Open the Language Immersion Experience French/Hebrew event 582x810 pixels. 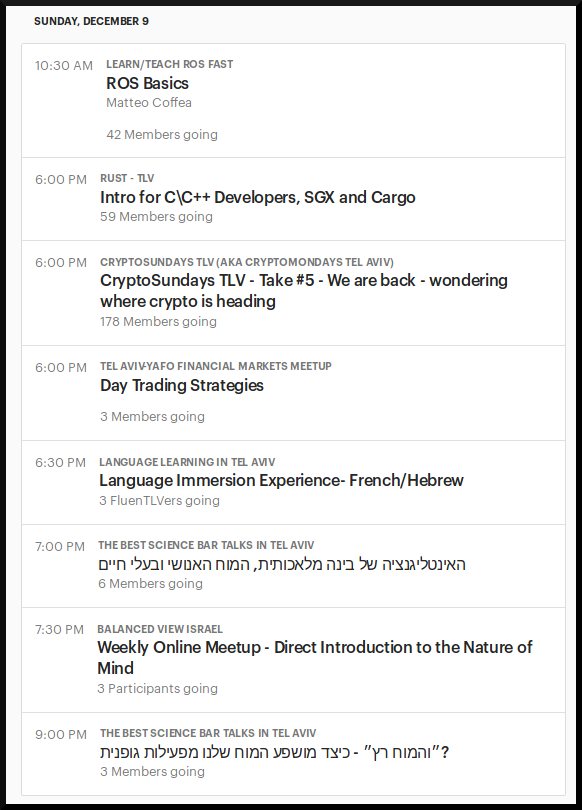coord(281,480)
